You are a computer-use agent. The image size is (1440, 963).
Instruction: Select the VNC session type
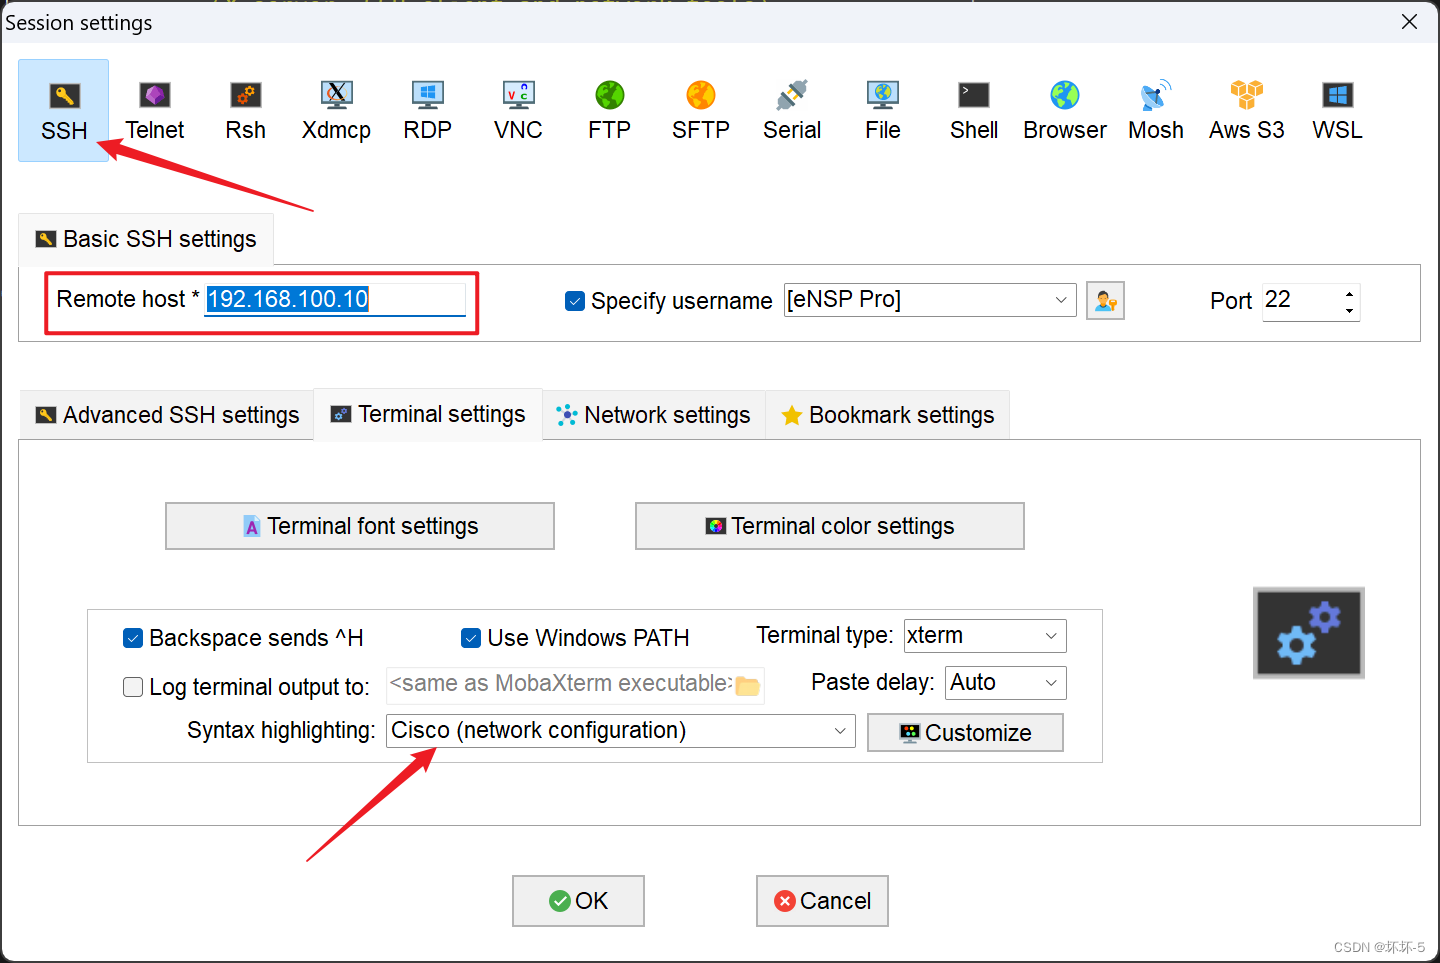(x=518, y=108)
